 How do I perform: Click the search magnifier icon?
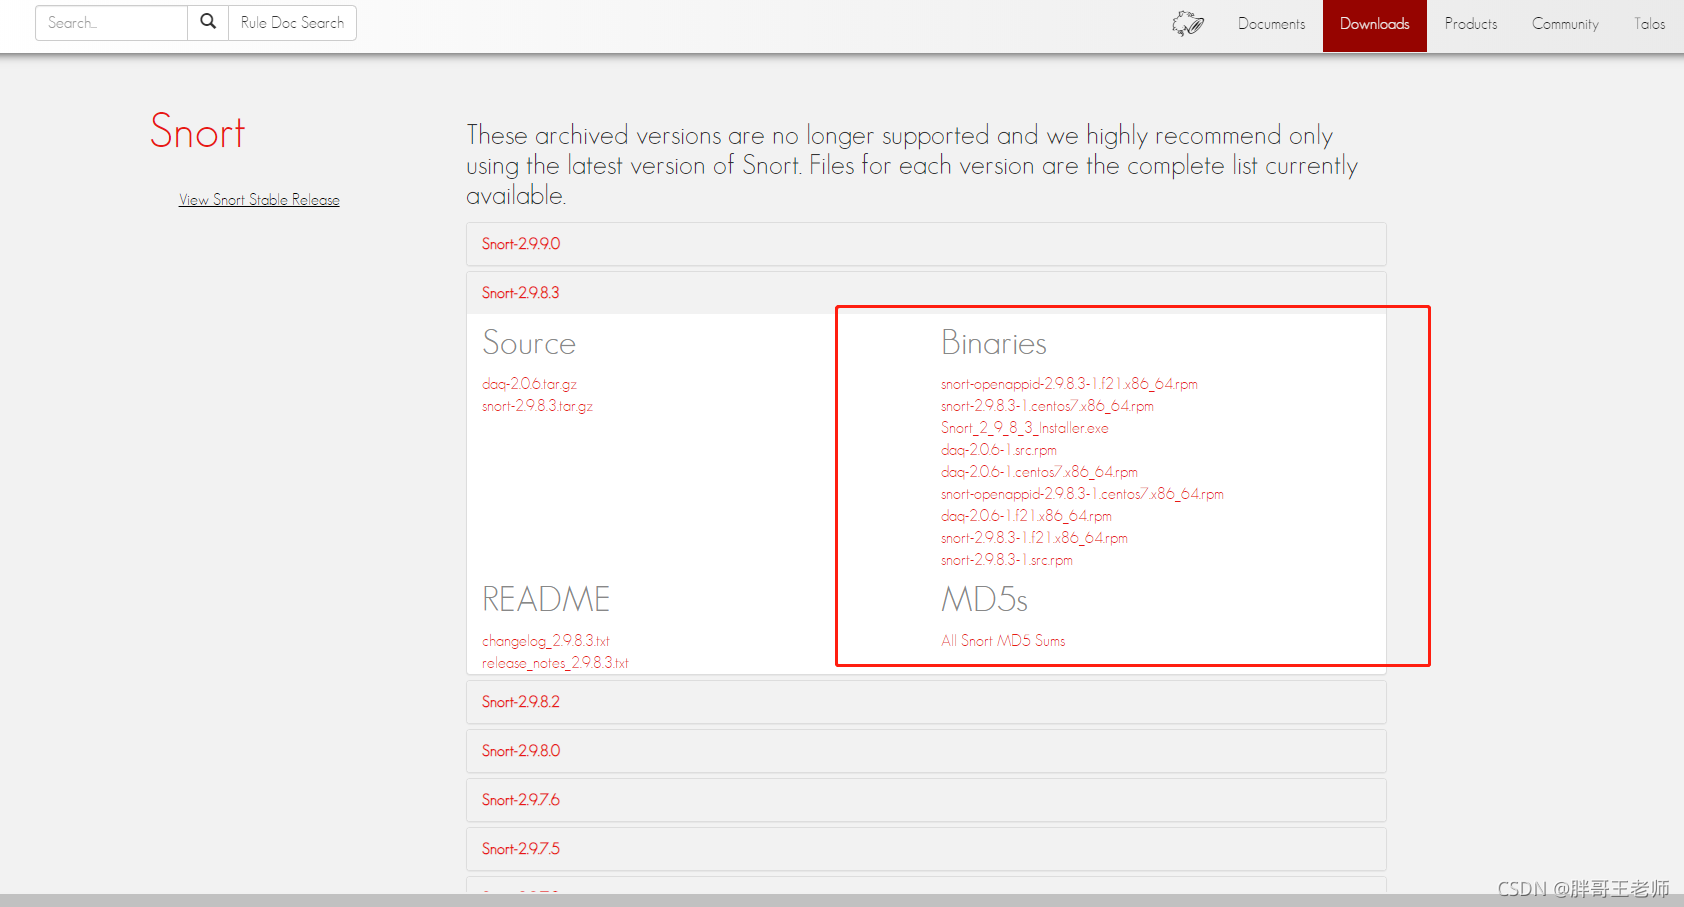tap(208, 22)
